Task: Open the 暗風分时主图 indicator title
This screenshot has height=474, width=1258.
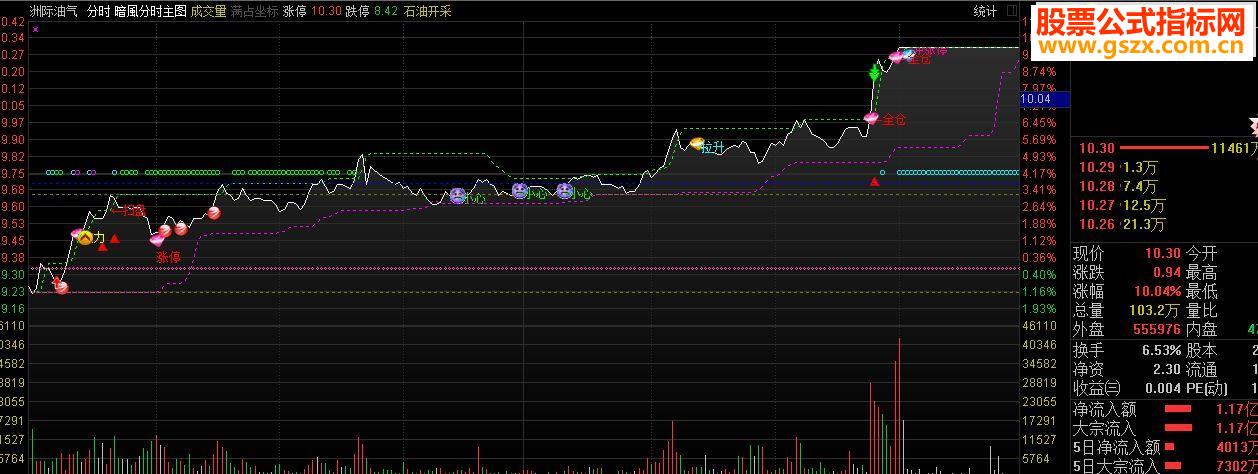Action: pos(150,12)
